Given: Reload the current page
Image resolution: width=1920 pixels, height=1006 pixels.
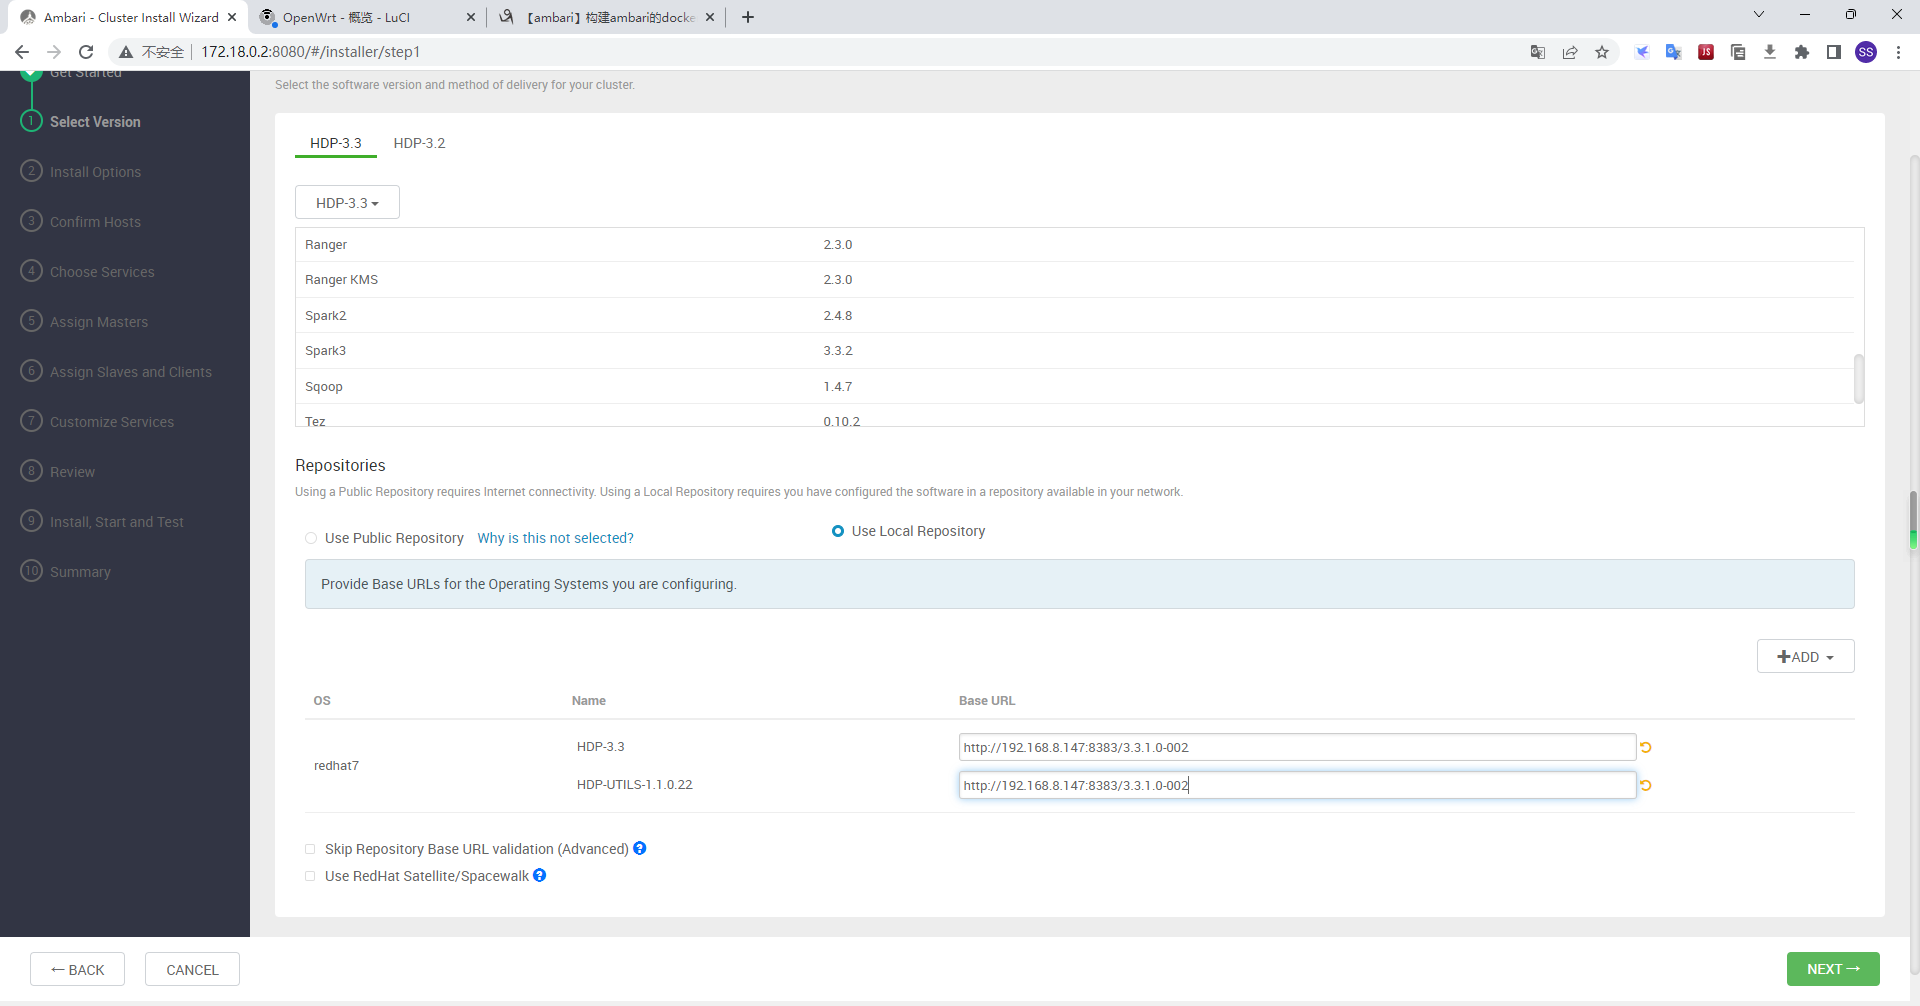Looking at the screenshot, I should (86, 52).
